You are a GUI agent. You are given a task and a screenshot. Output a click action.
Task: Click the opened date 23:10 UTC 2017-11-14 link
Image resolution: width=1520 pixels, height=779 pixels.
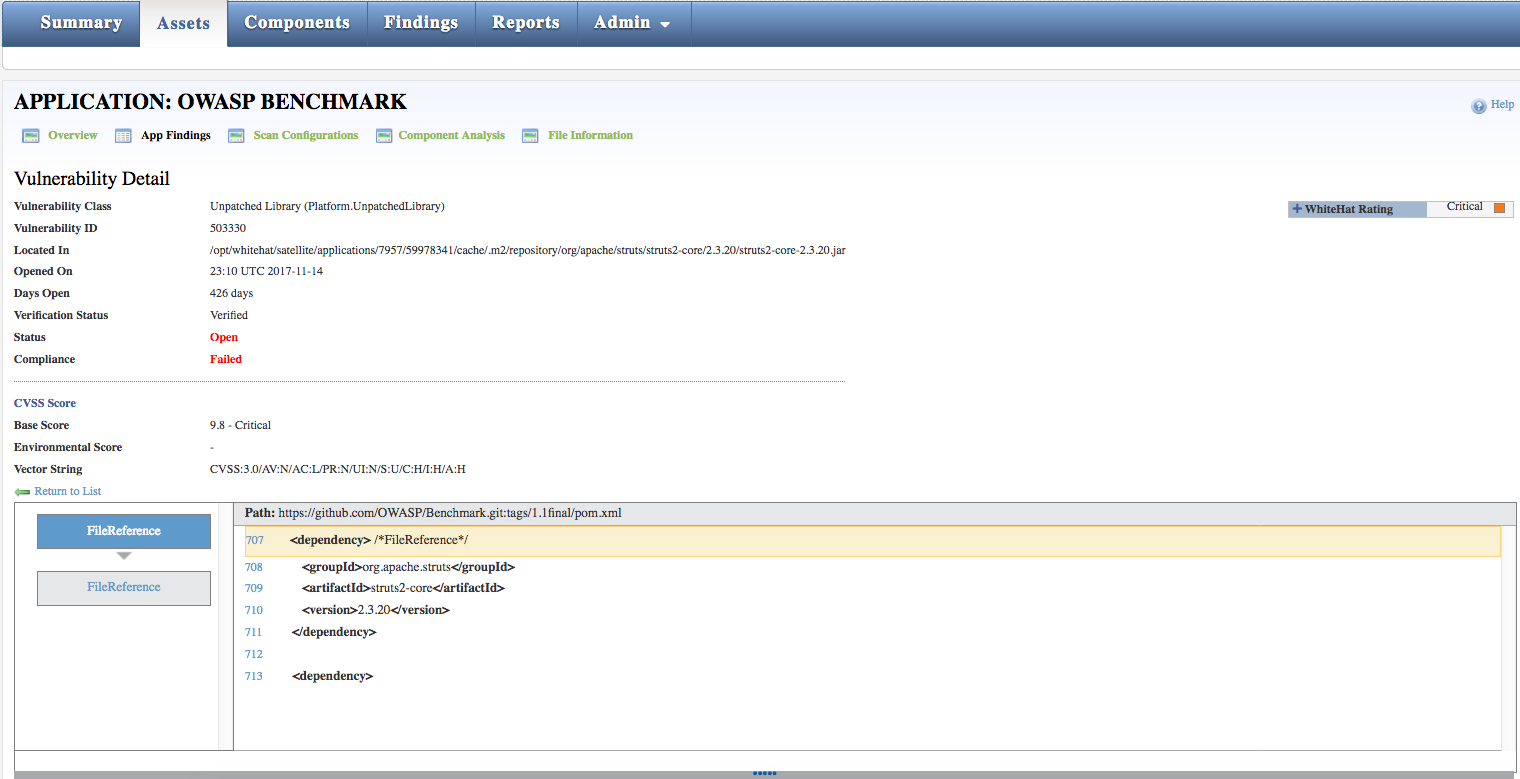pyautogui.click(x=266, y=271)
